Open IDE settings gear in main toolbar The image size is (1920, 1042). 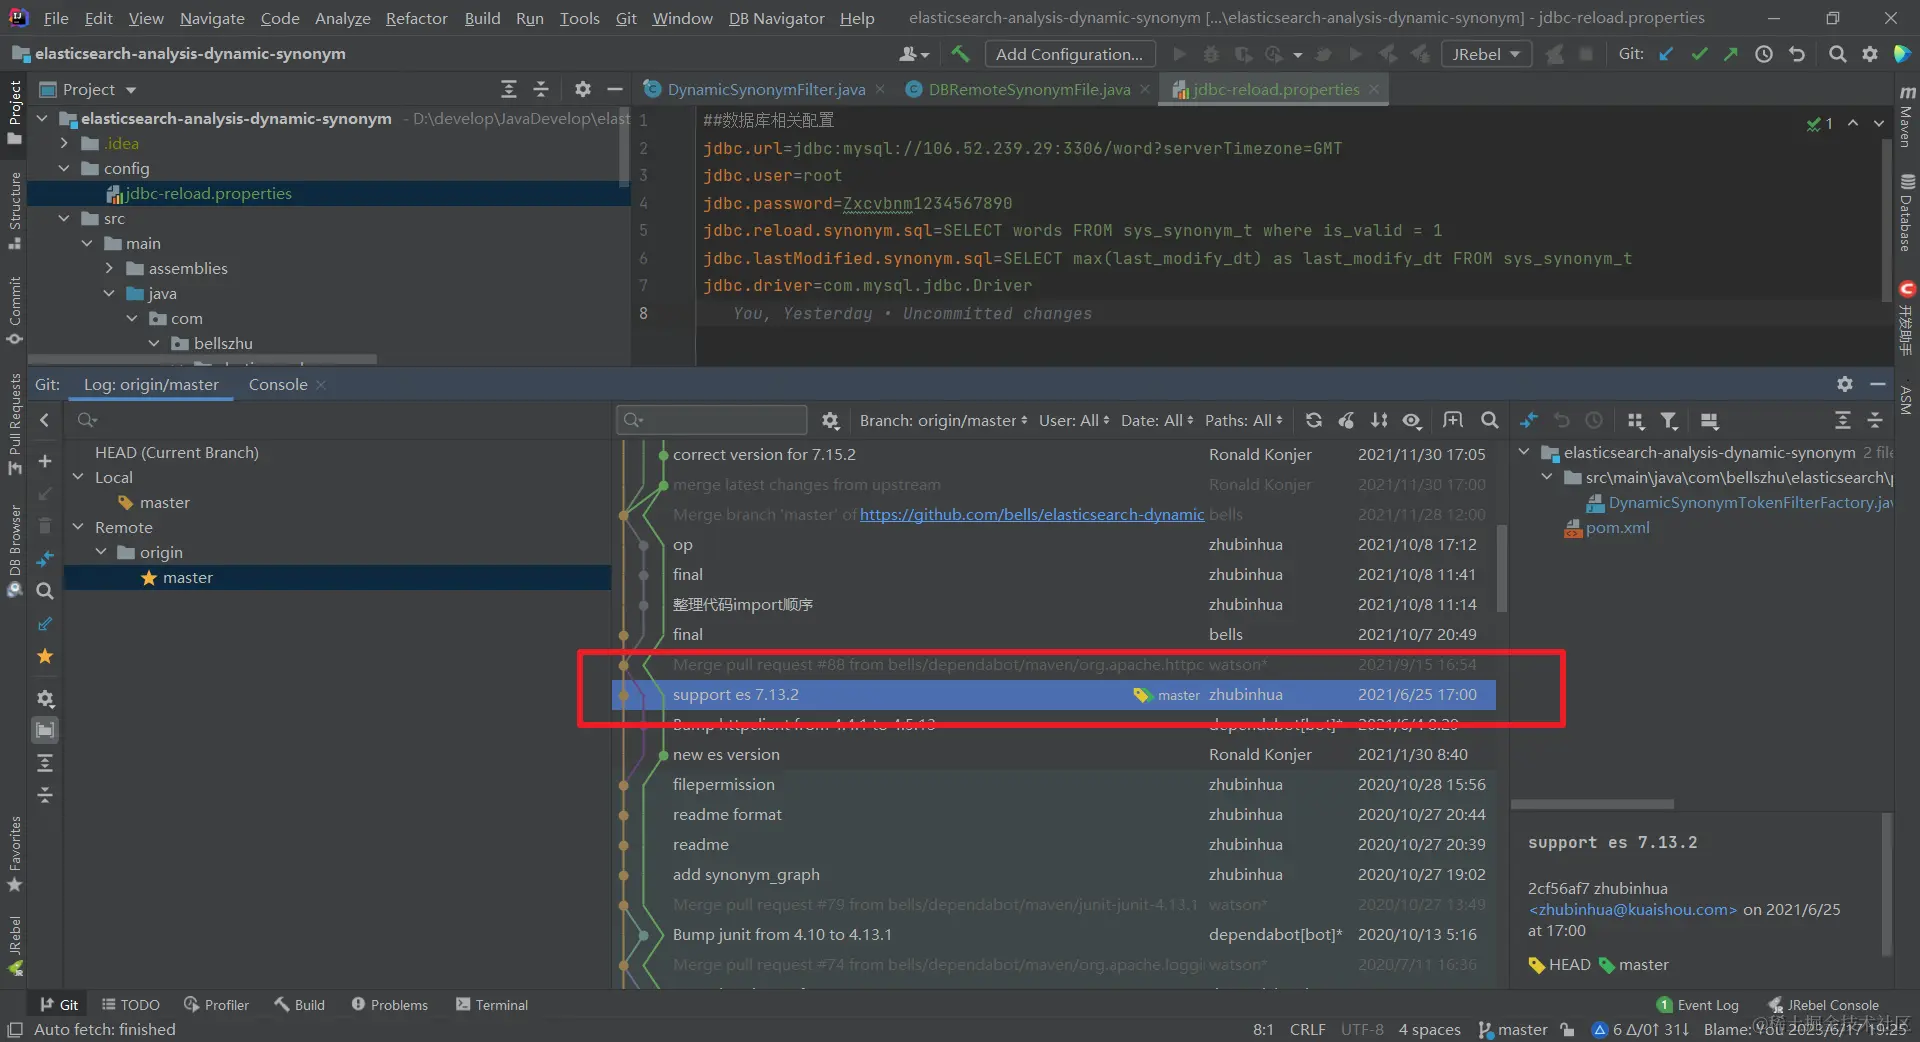point(1870,54)
